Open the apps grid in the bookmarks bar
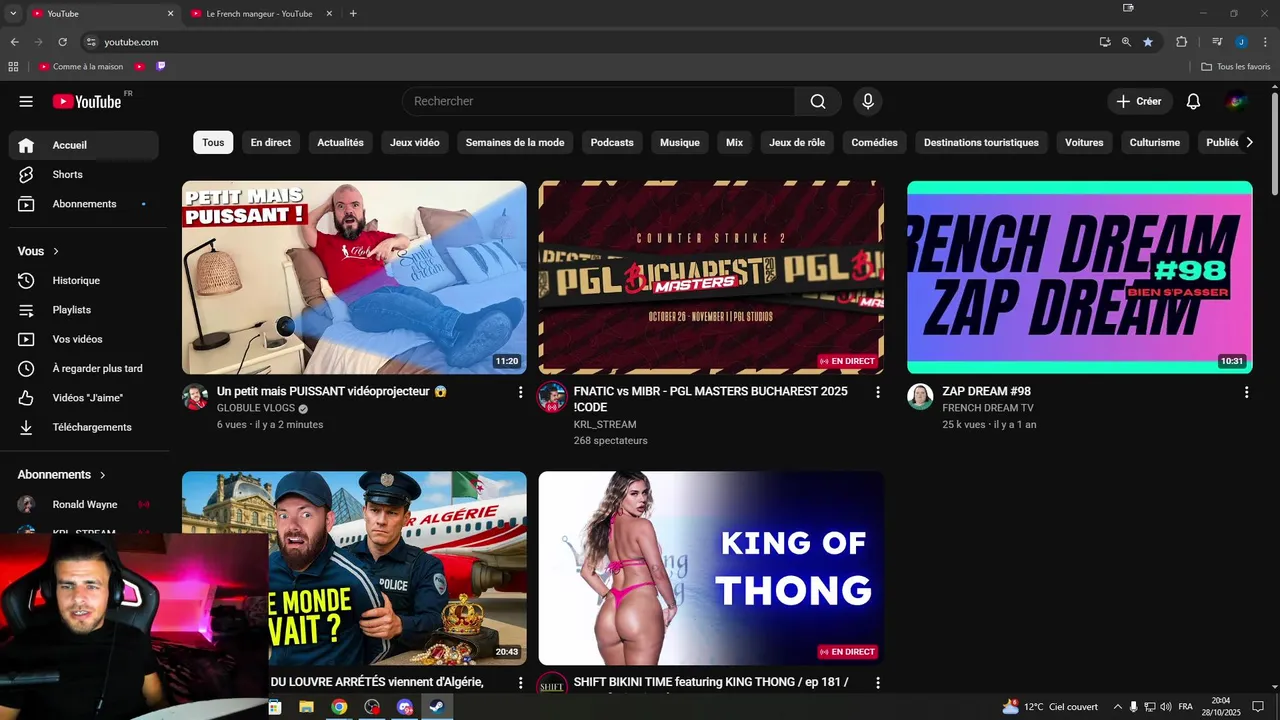The width and height of the screenshot is (1280, 720). pyautogui.click(x=13, y=66)
